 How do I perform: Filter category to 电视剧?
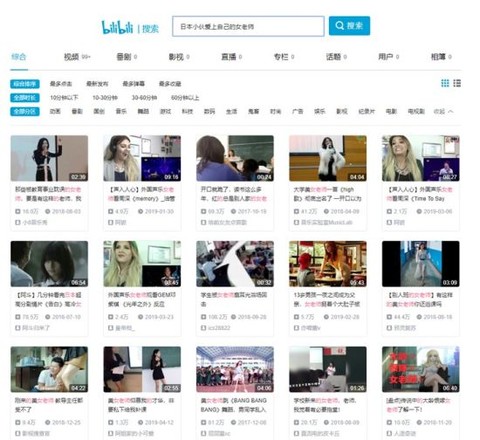pos(416,111)
